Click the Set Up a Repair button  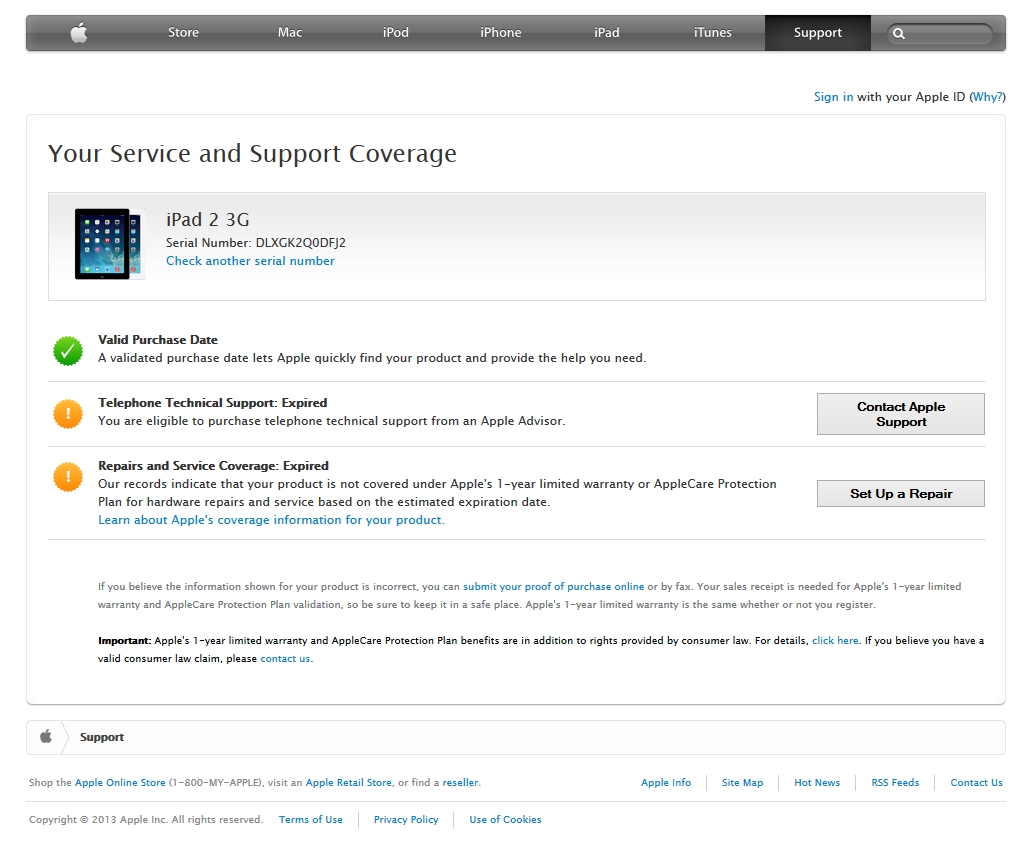[x=901, y=494]
